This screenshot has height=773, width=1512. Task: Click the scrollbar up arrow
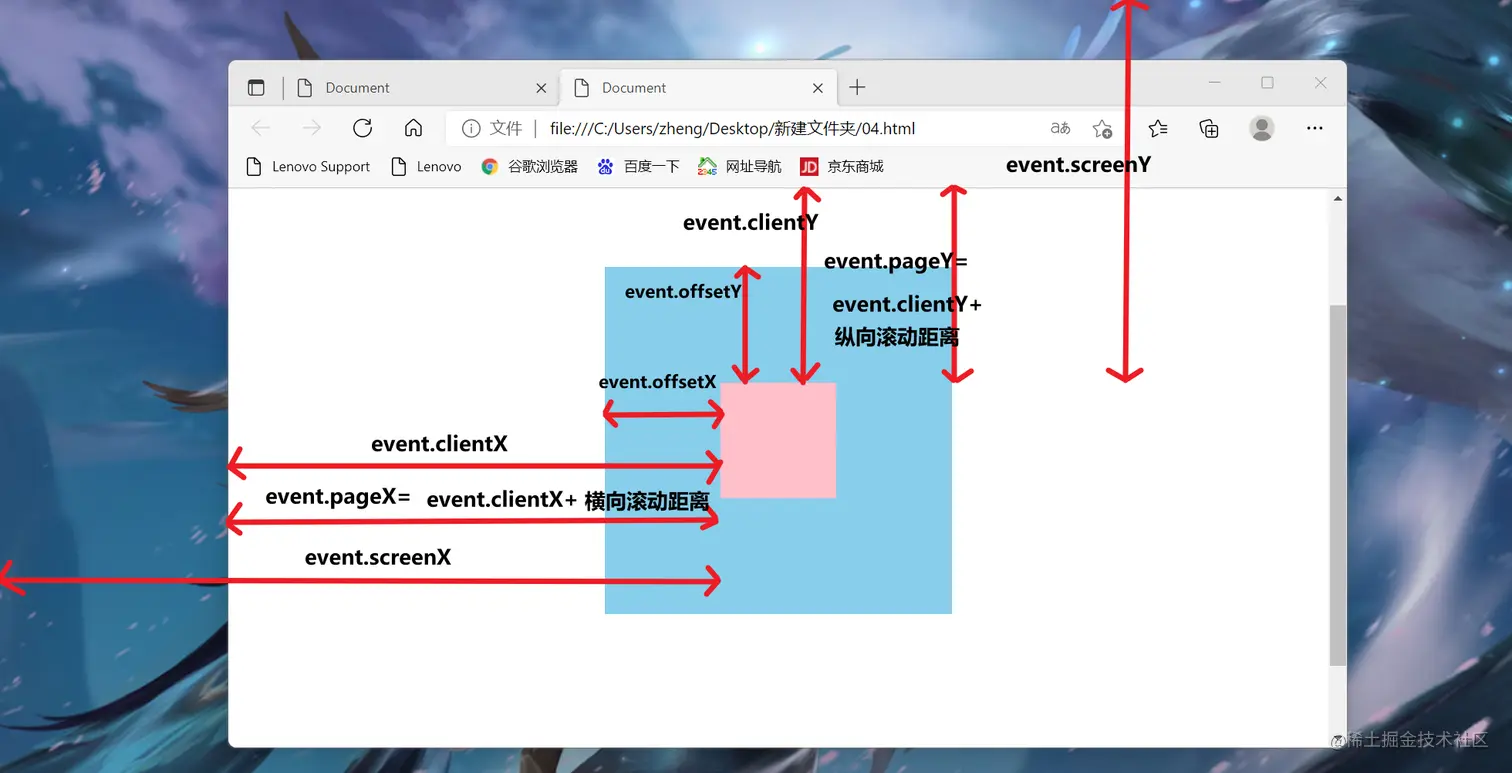[x=1338, y=199]
